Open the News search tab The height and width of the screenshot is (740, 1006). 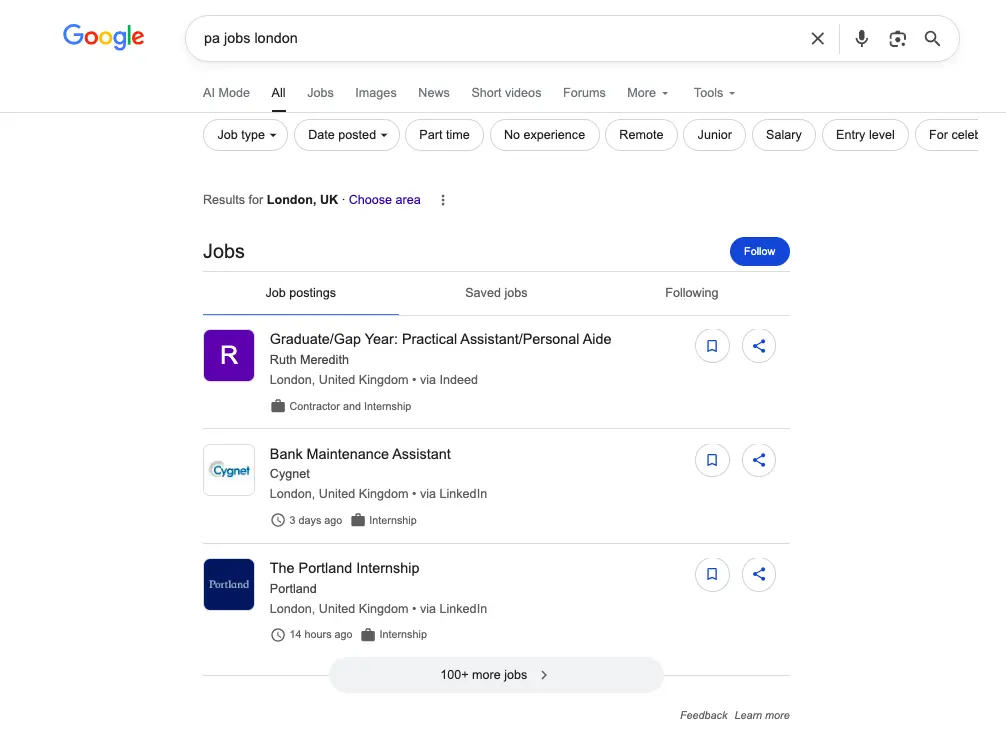pos(434,93)
